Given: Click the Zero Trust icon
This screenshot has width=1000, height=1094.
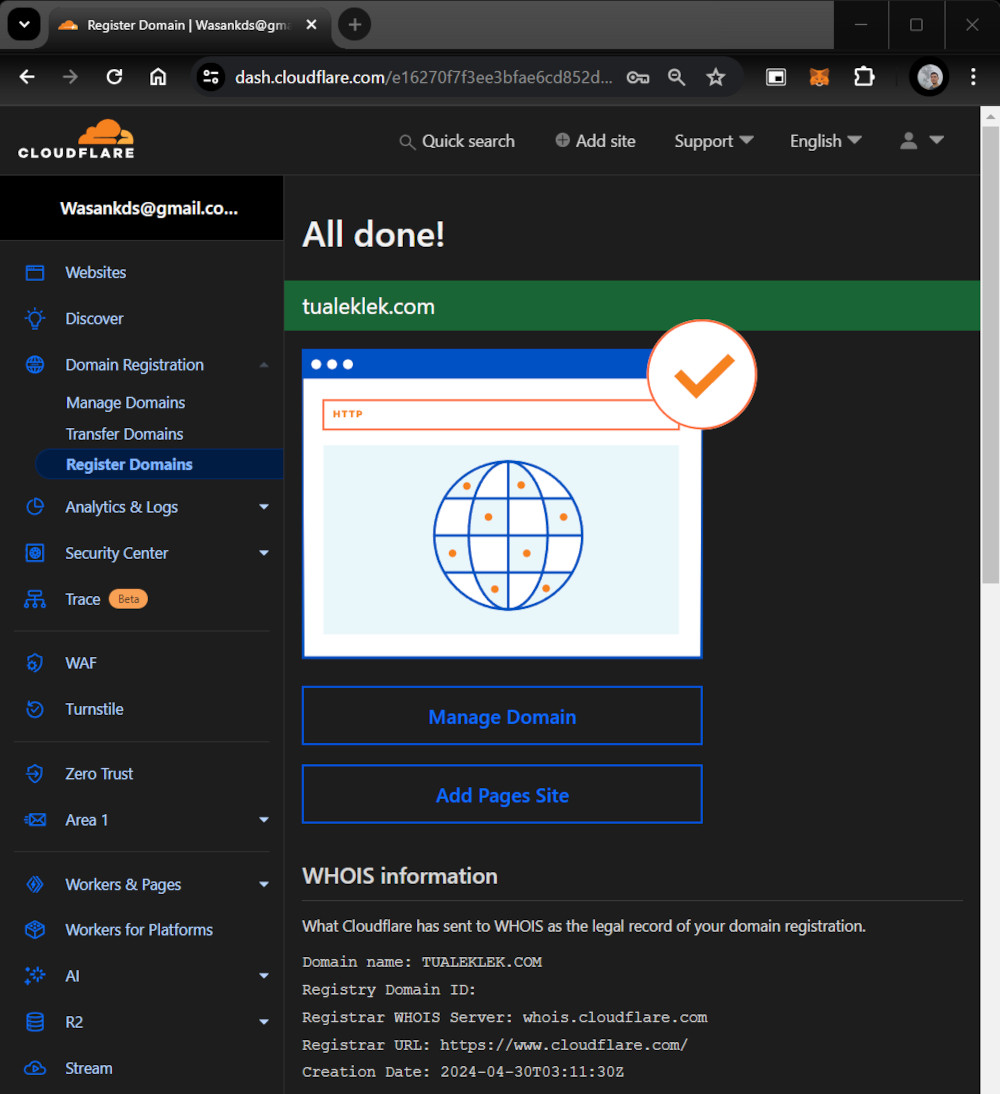Looking at the screenshot, I should pos(35,774).
